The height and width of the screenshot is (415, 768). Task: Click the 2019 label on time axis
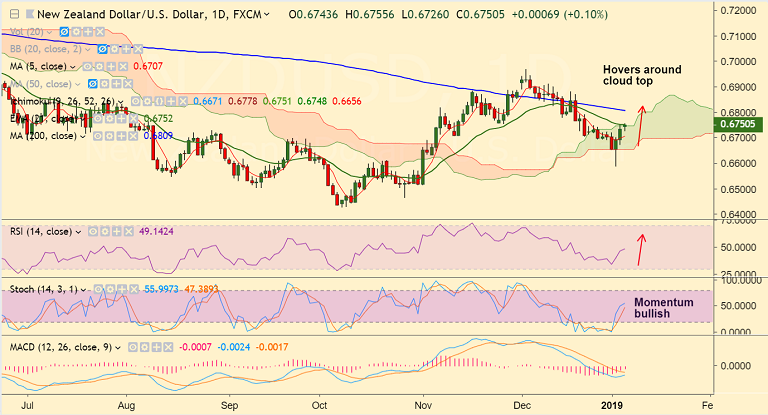(x=612, y=406)
